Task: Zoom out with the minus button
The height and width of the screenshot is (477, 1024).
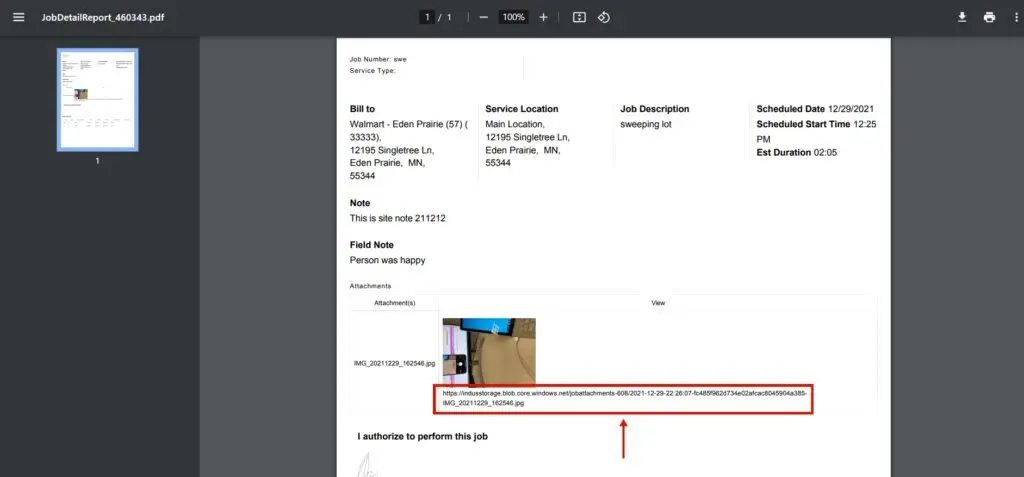Action: click(484, 17)
